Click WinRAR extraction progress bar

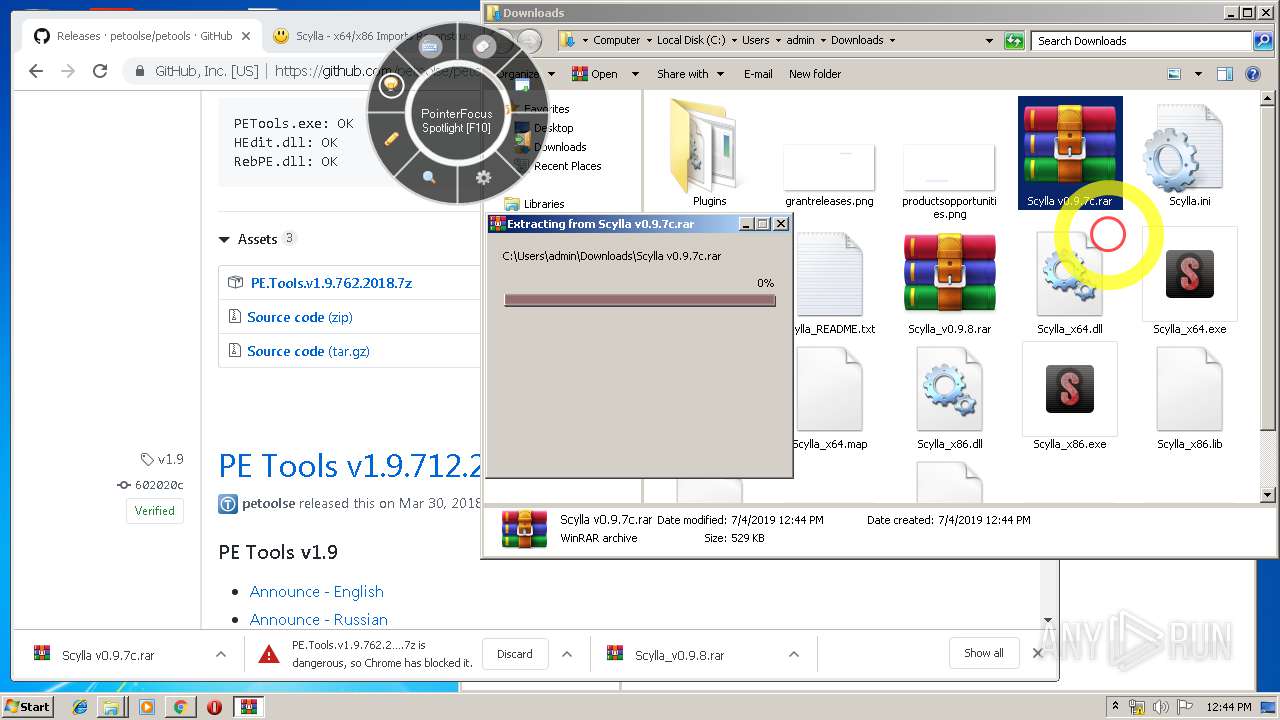click(x=640, y=300)
